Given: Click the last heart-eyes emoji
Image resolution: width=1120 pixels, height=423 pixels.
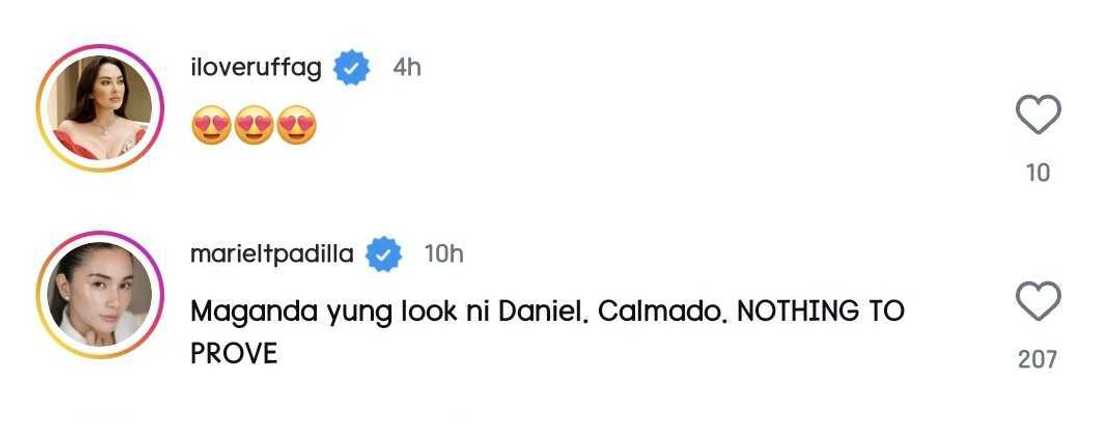Looking at the screenshot, I should (x=297, y=128).
